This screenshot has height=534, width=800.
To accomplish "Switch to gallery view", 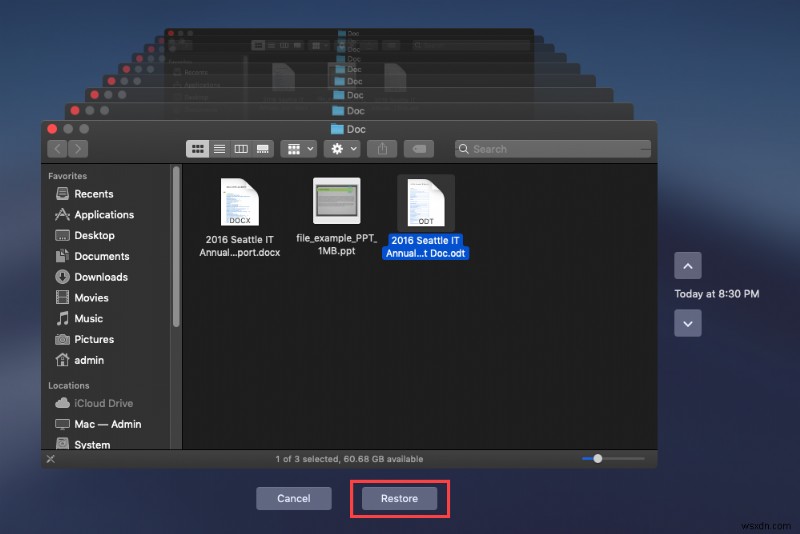I will pyautogui.click(x=263, y=149).
